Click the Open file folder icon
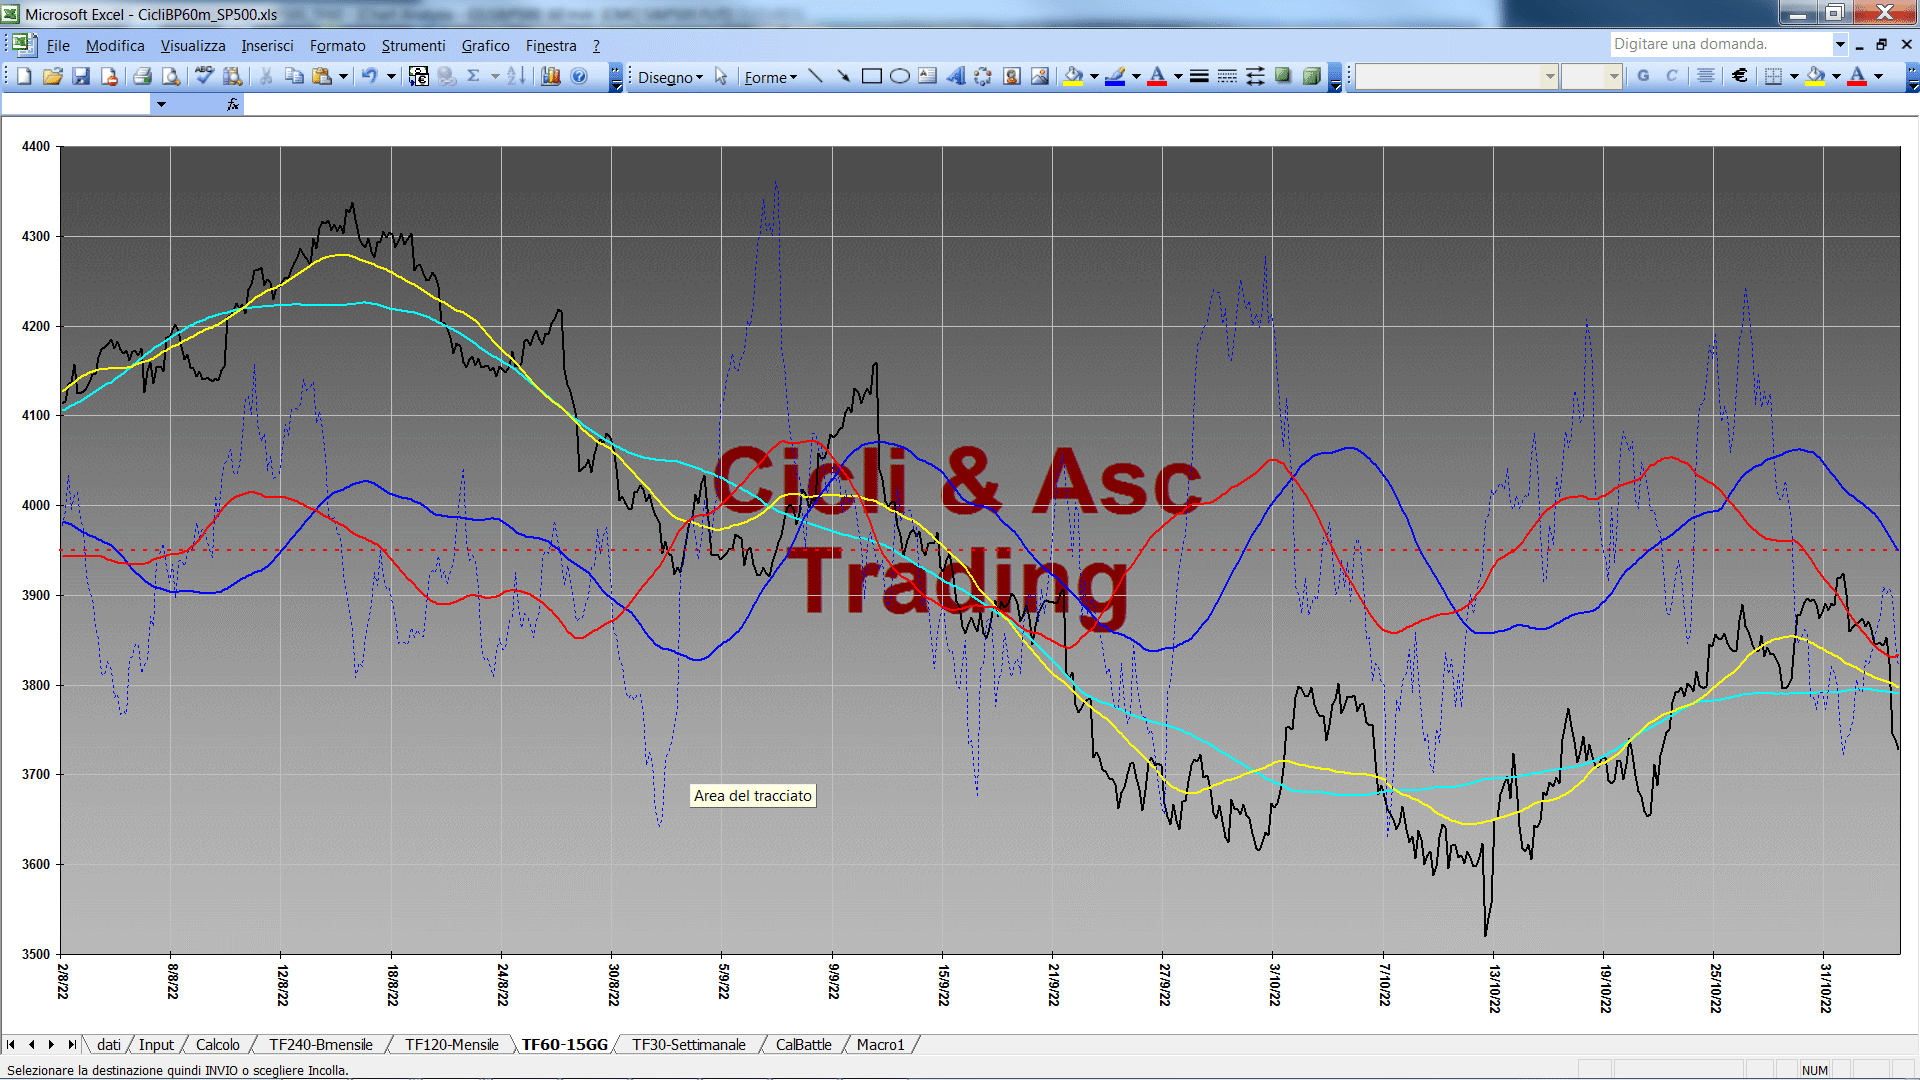 [53, 76]
